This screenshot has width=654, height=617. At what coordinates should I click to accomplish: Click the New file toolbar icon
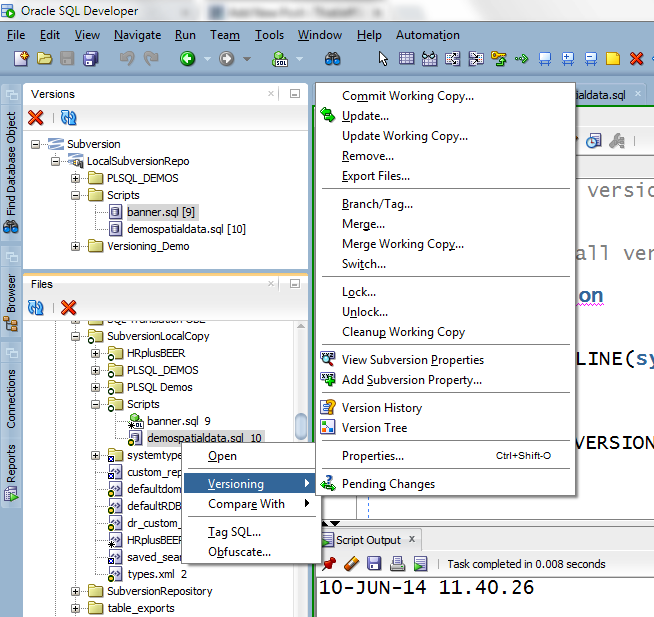(x=21, y=59)
